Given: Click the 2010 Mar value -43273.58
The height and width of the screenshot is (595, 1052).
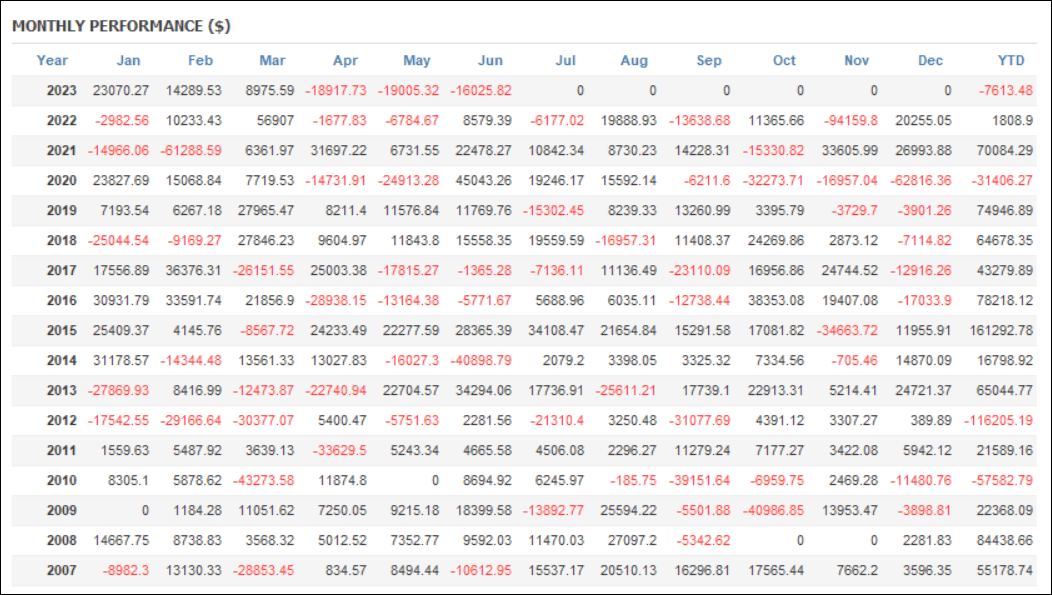Looking at the screenshot, I should (x=263, y=480).
